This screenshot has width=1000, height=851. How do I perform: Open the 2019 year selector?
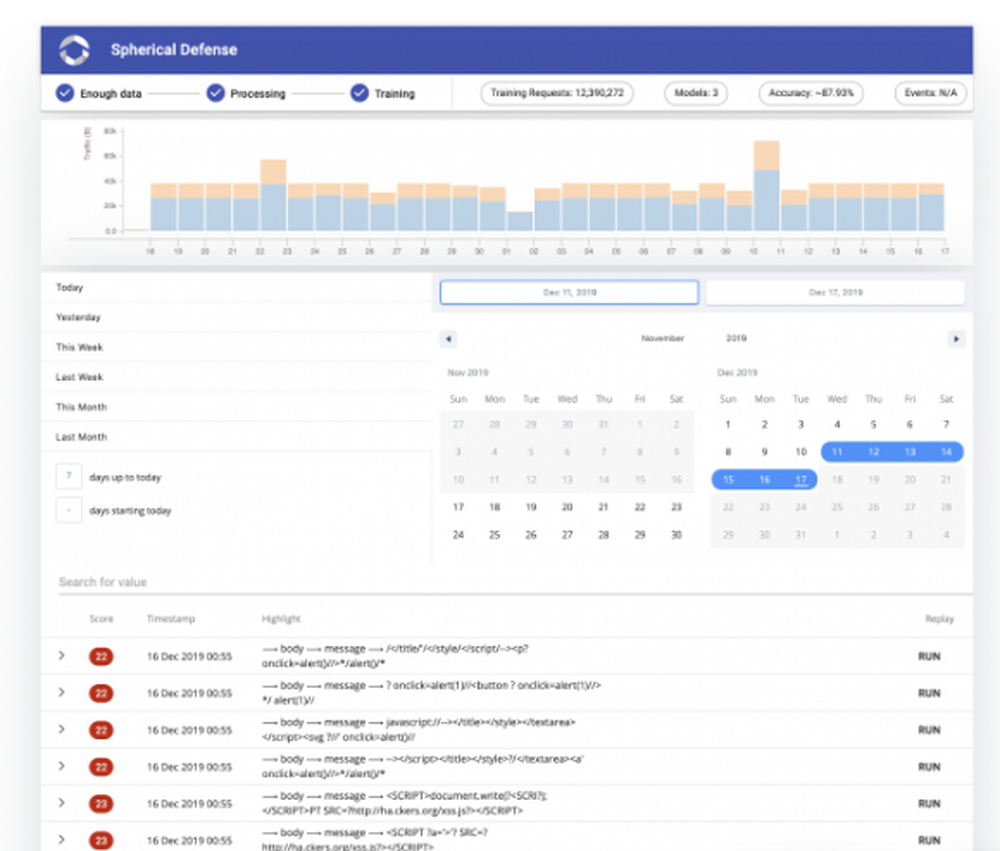click(x=736, y=338)
